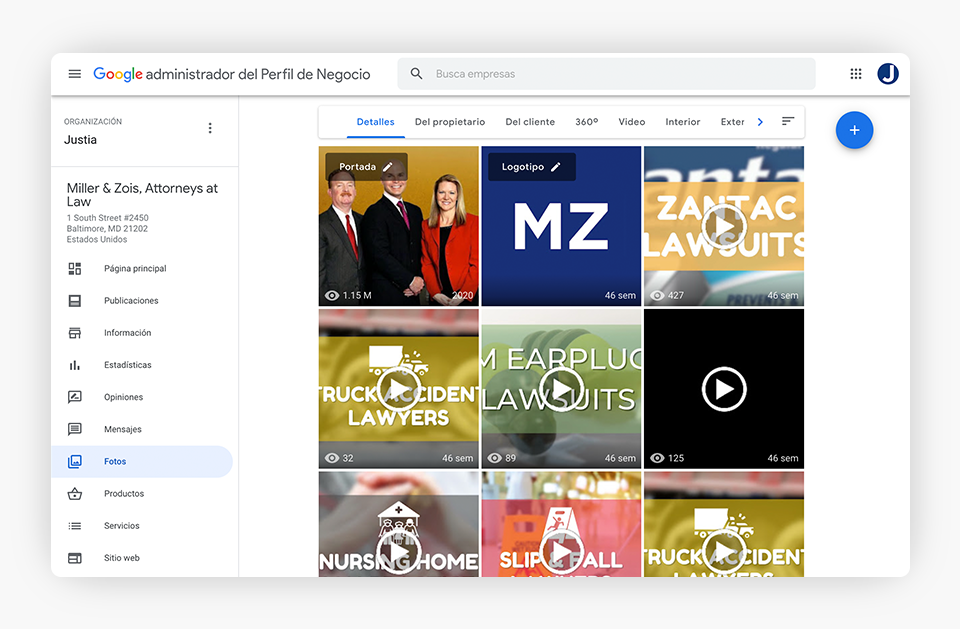Open the 360° tab

pyautogui.click(x=587, y=122)
